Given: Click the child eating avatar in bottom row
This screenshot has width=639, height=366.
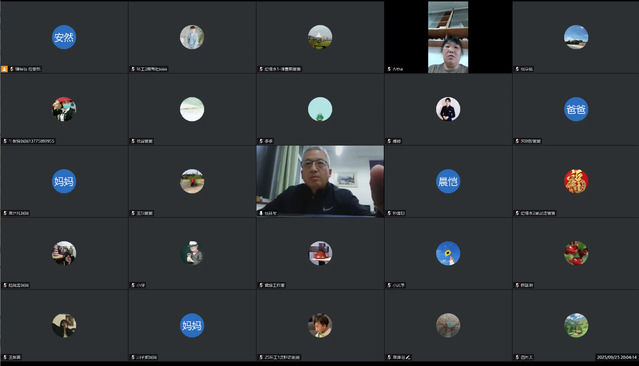Looking at the screenshot, I should [x=320, y=325].
